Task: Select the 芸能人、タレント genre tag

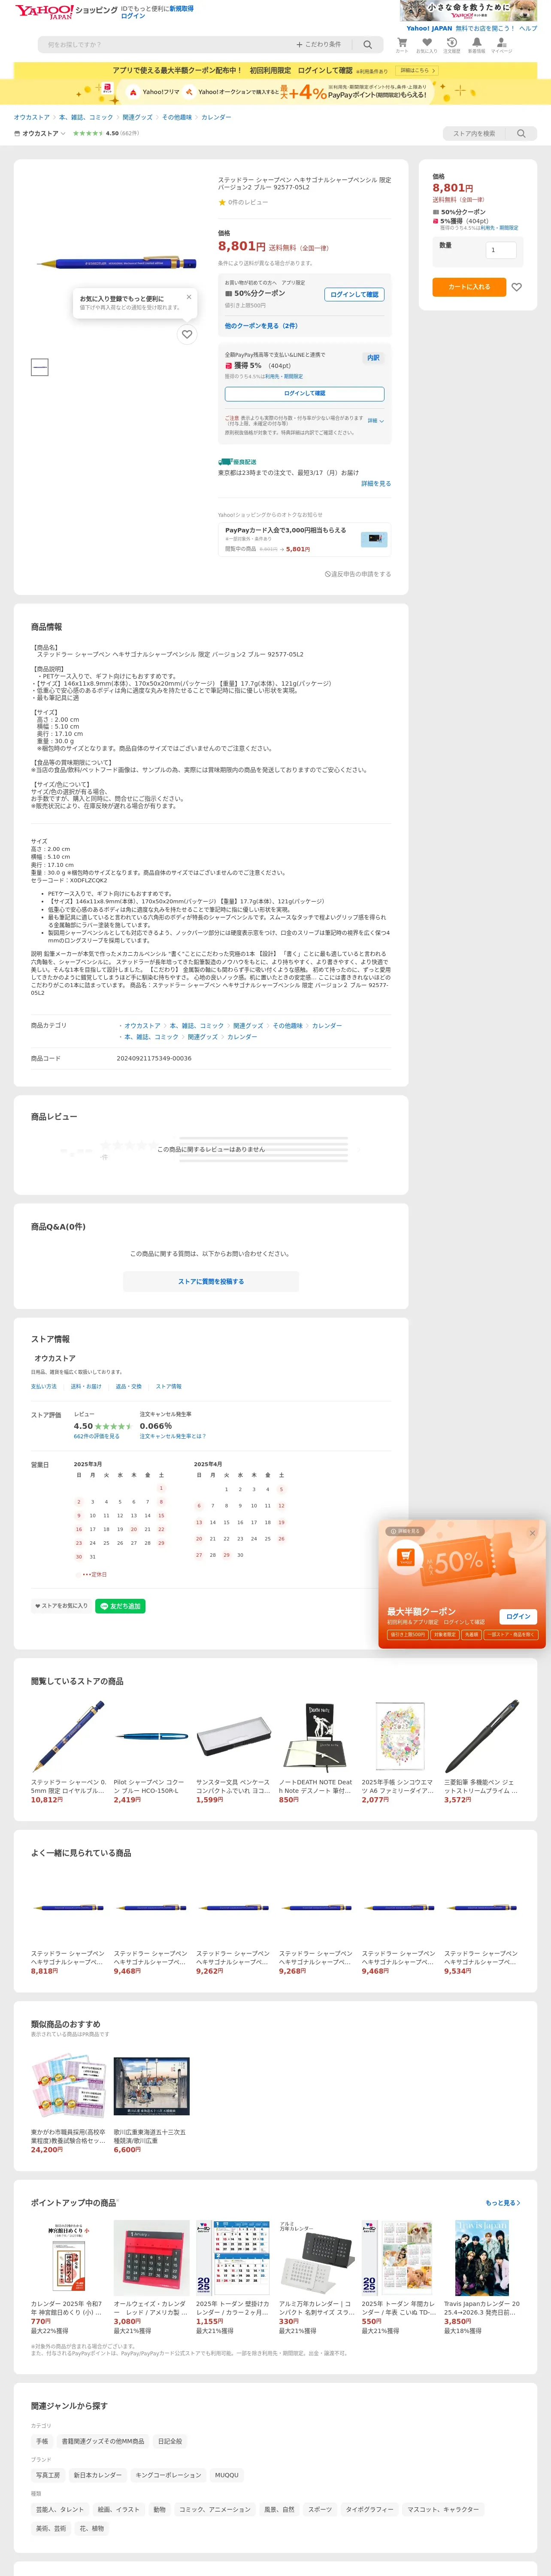Action: tap(60, 2509)
